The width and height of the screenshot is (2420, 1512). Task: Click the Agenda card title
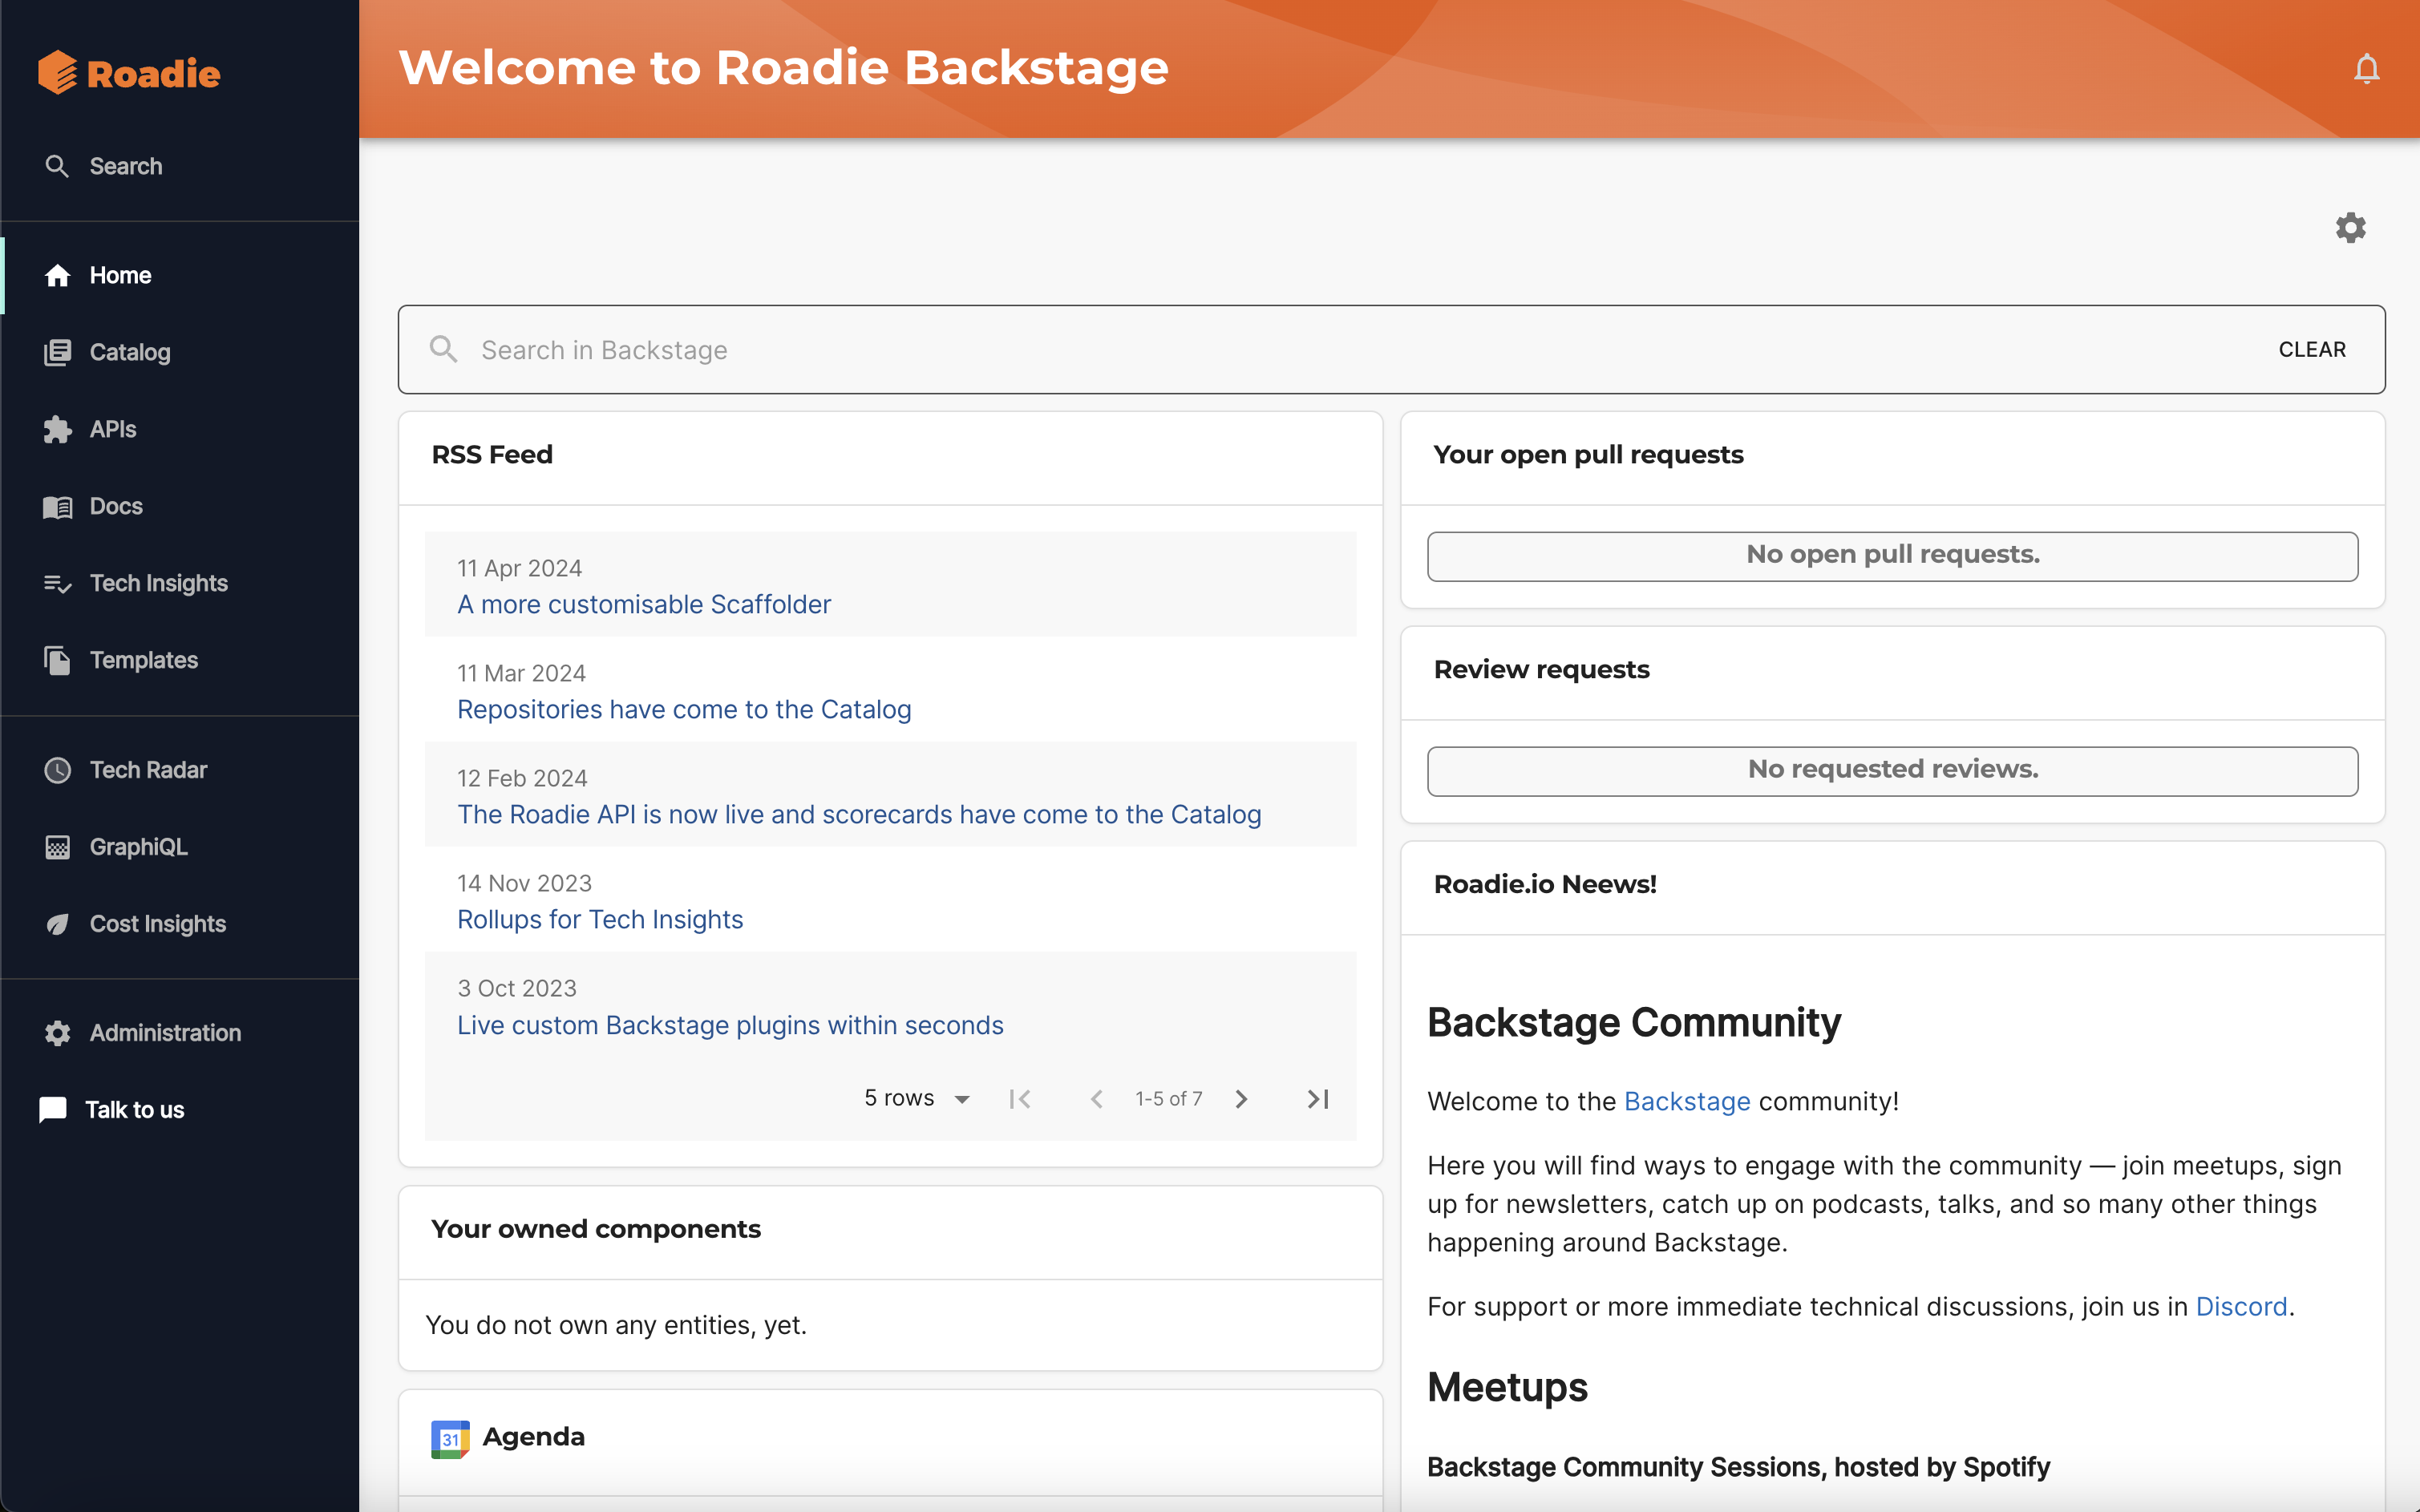coord(534,1437)
